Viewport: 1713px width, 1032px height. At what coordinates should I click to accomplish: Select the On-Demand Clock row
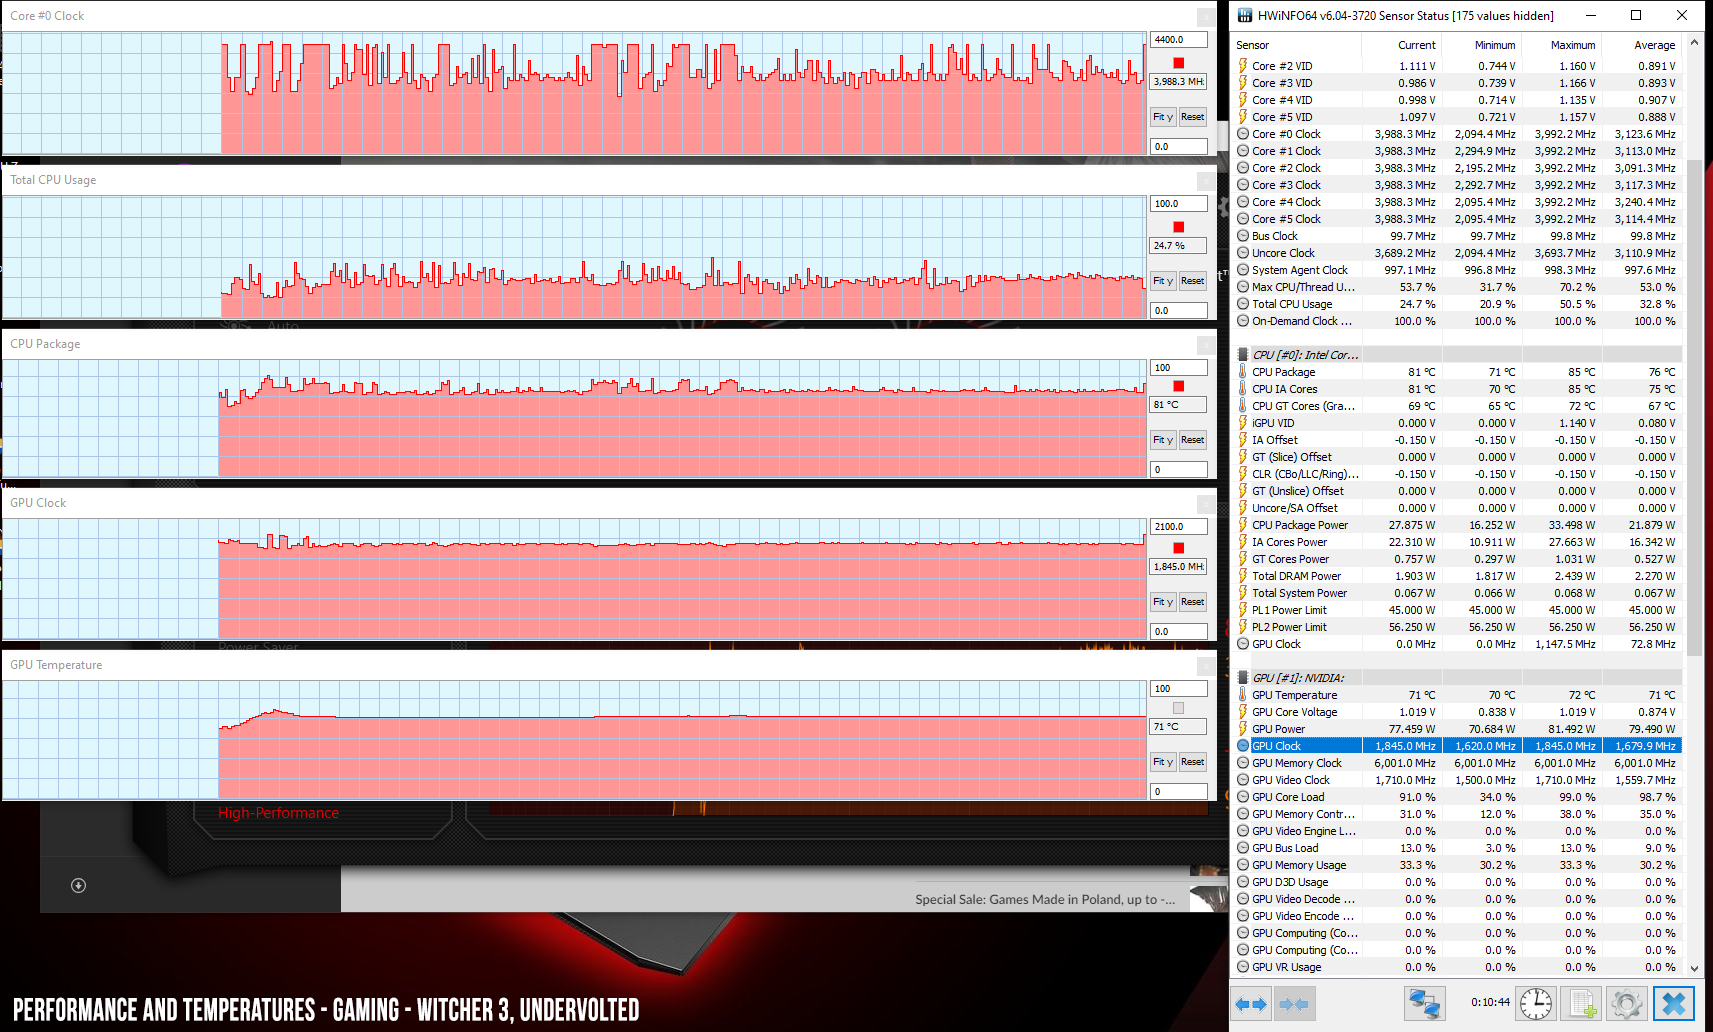[x=1458, y=321]
